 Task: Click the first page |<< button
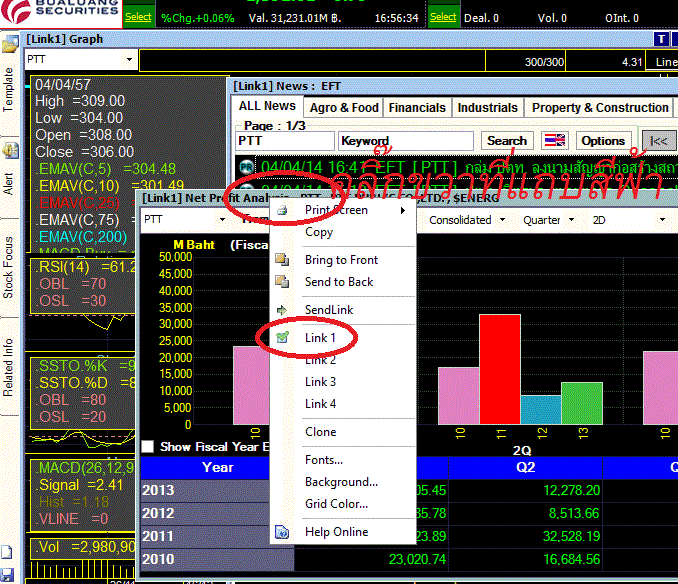coord(659,141)
